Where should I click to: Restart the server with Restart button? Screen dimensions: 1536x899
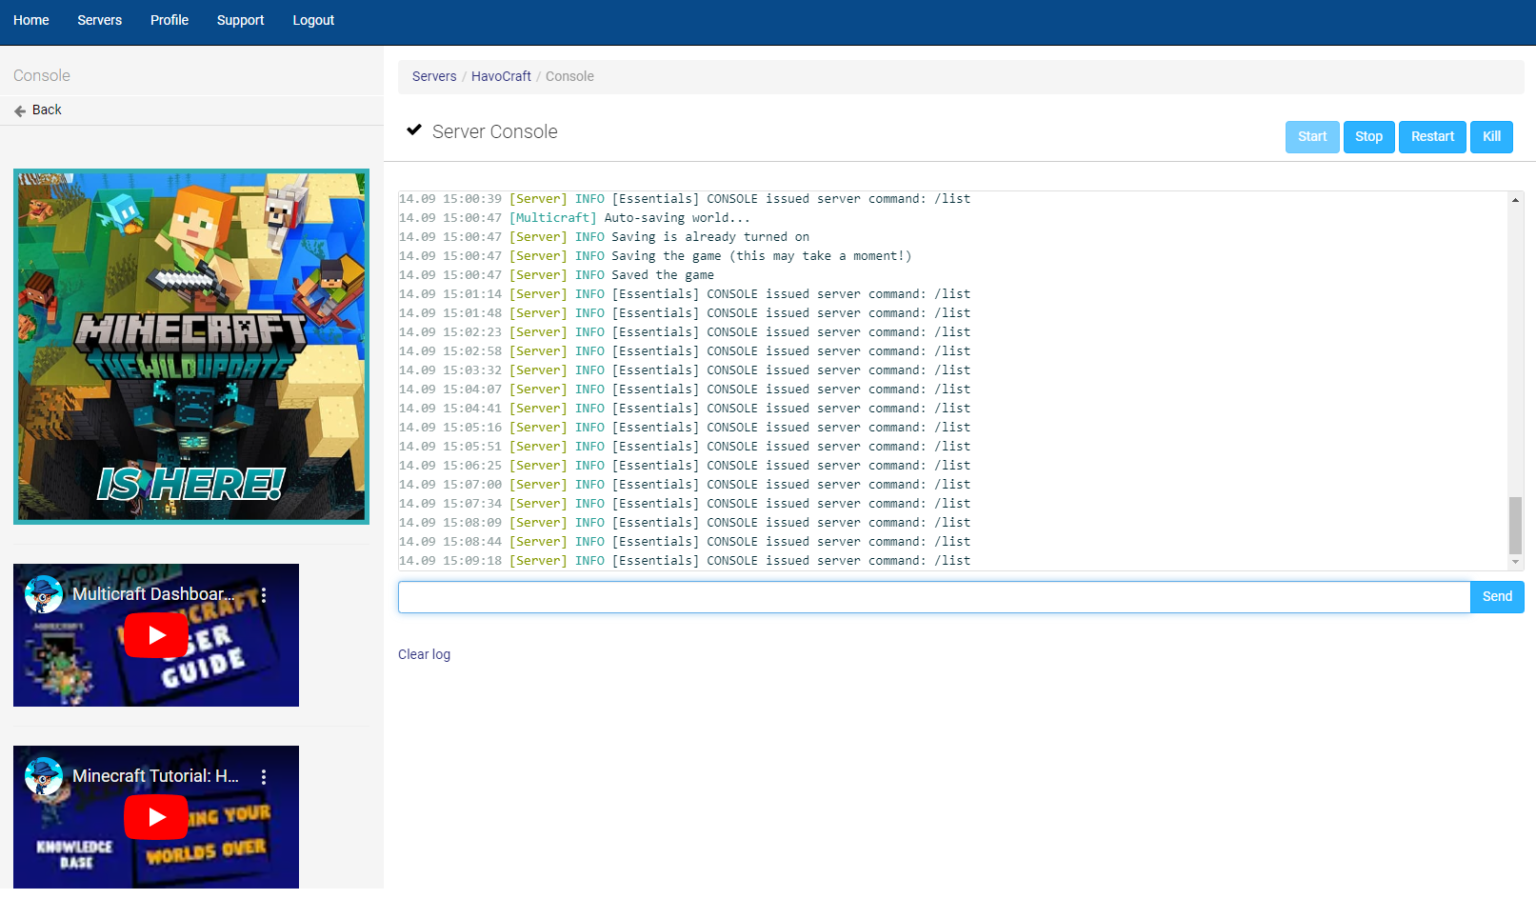[x=1432, y=137]
